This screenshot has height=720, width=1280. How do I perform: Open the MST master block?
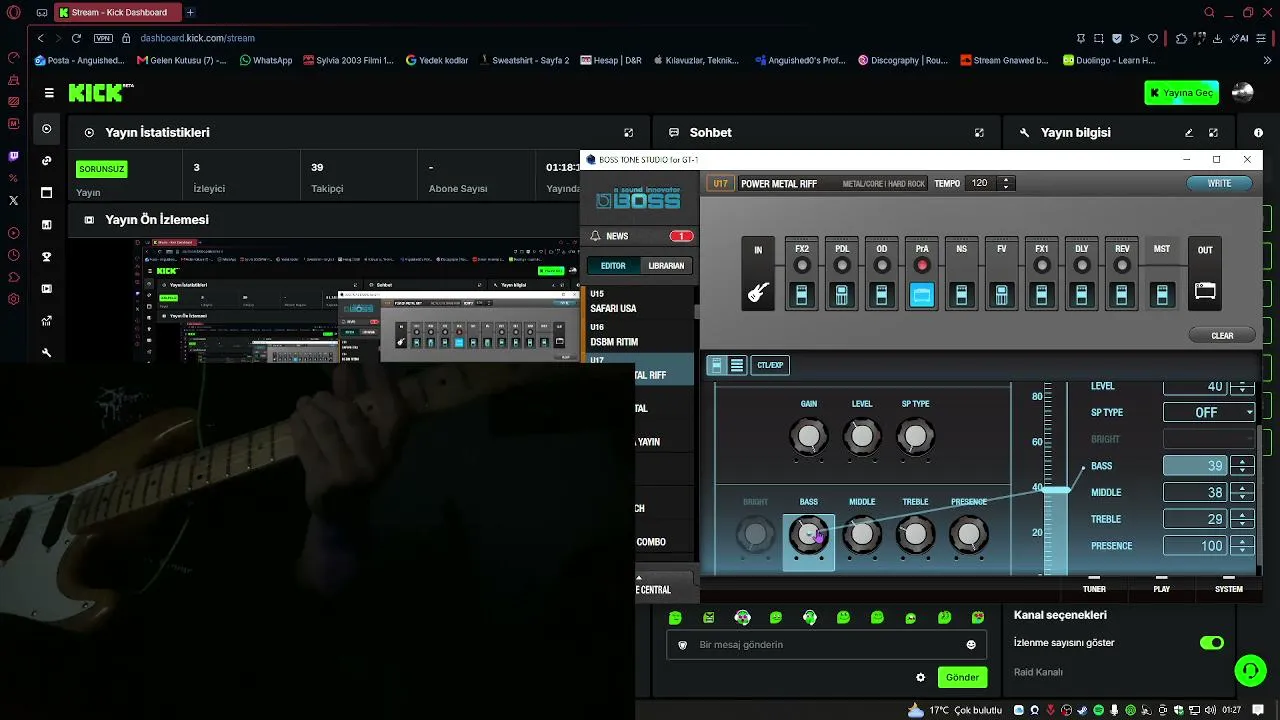[1162, 274]
